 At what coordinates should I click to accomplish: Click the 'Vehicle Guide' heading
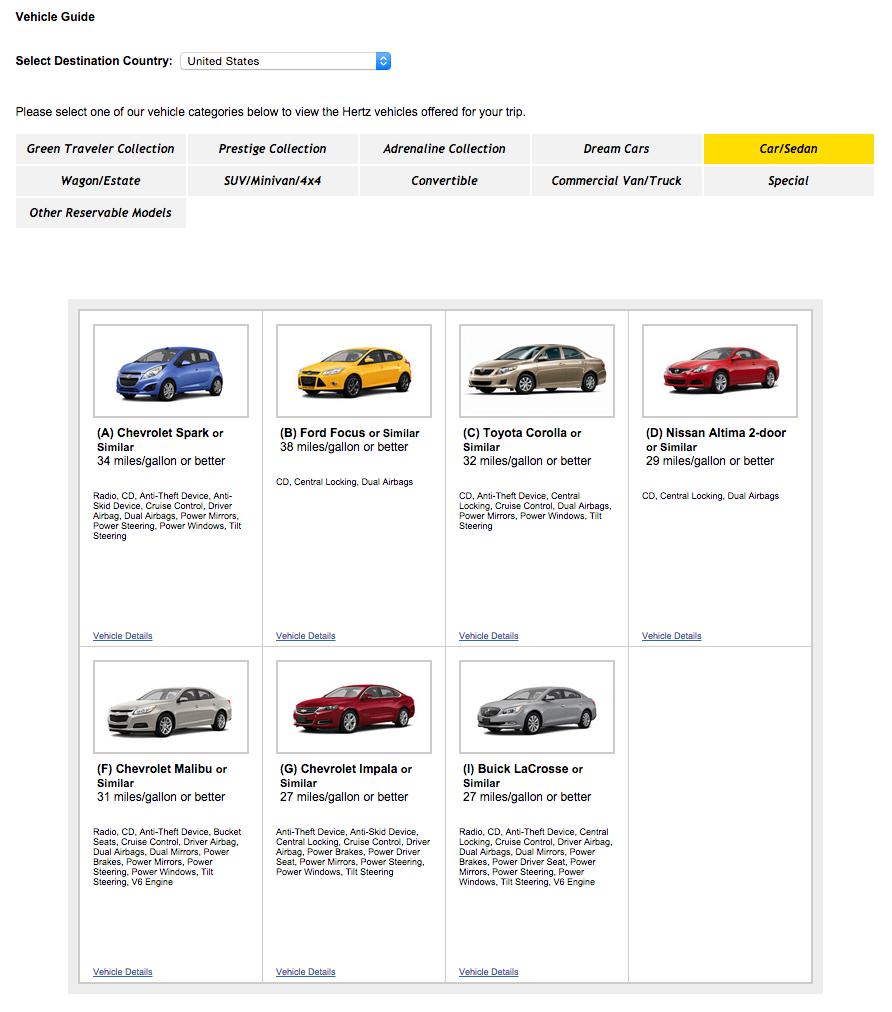56,17
